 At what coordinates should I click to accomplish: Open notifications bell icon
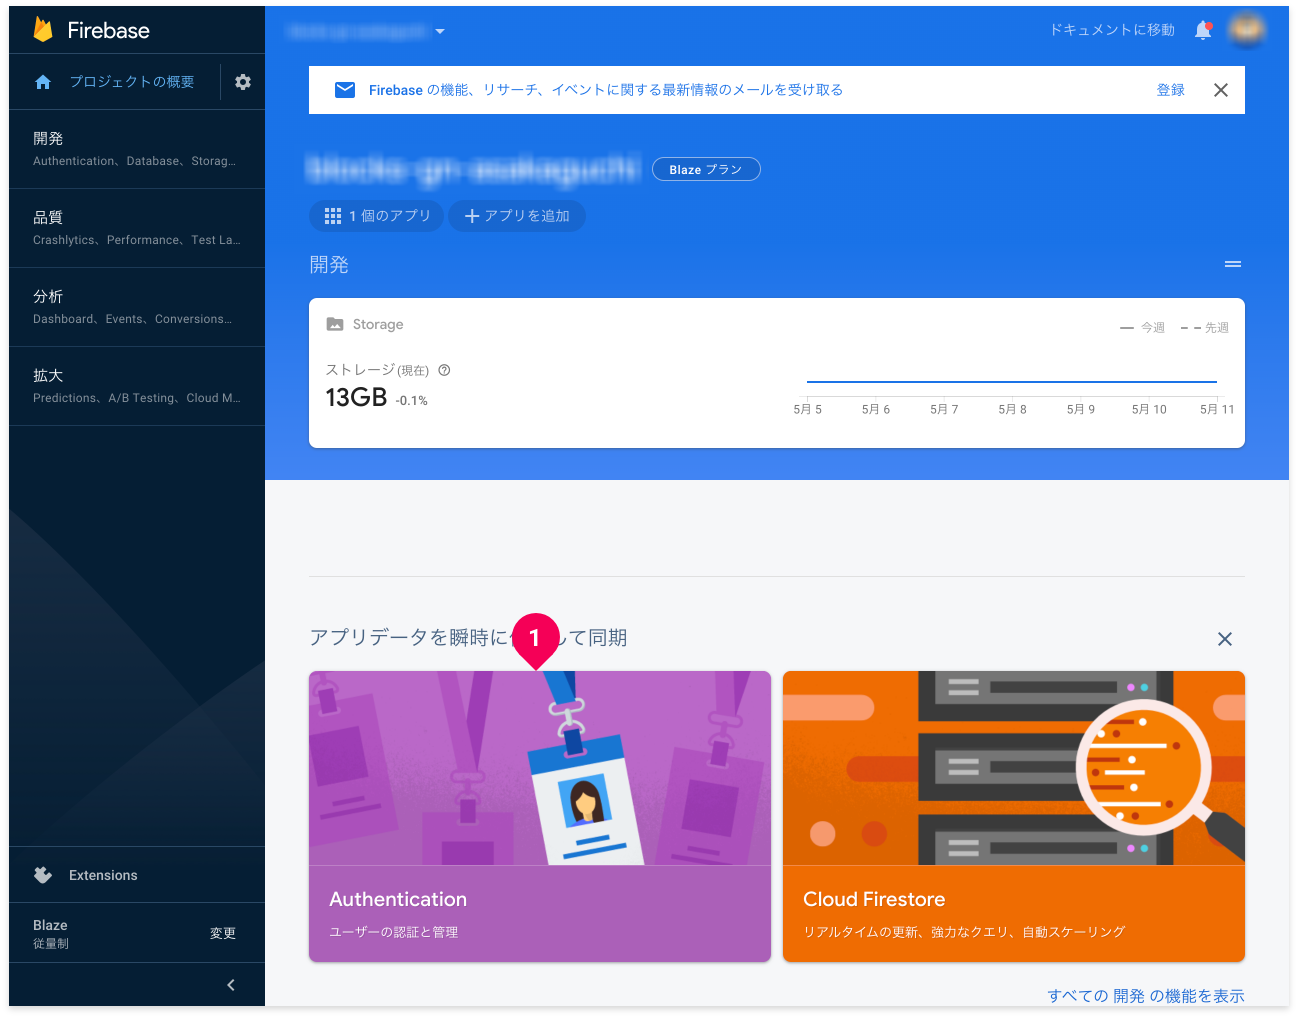coord(1203,30)
